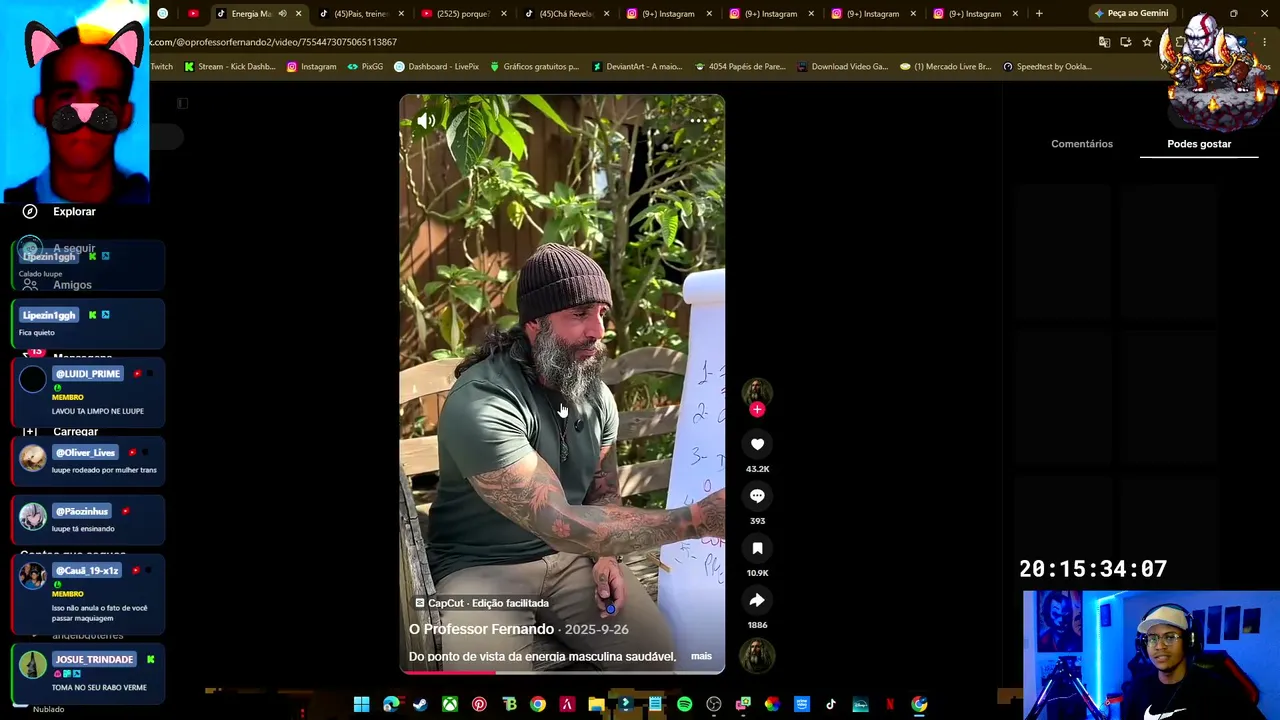The width and height of the screenshot is (1280, 720).
Task: Open the PixGG bookmark
Action: 365,67
